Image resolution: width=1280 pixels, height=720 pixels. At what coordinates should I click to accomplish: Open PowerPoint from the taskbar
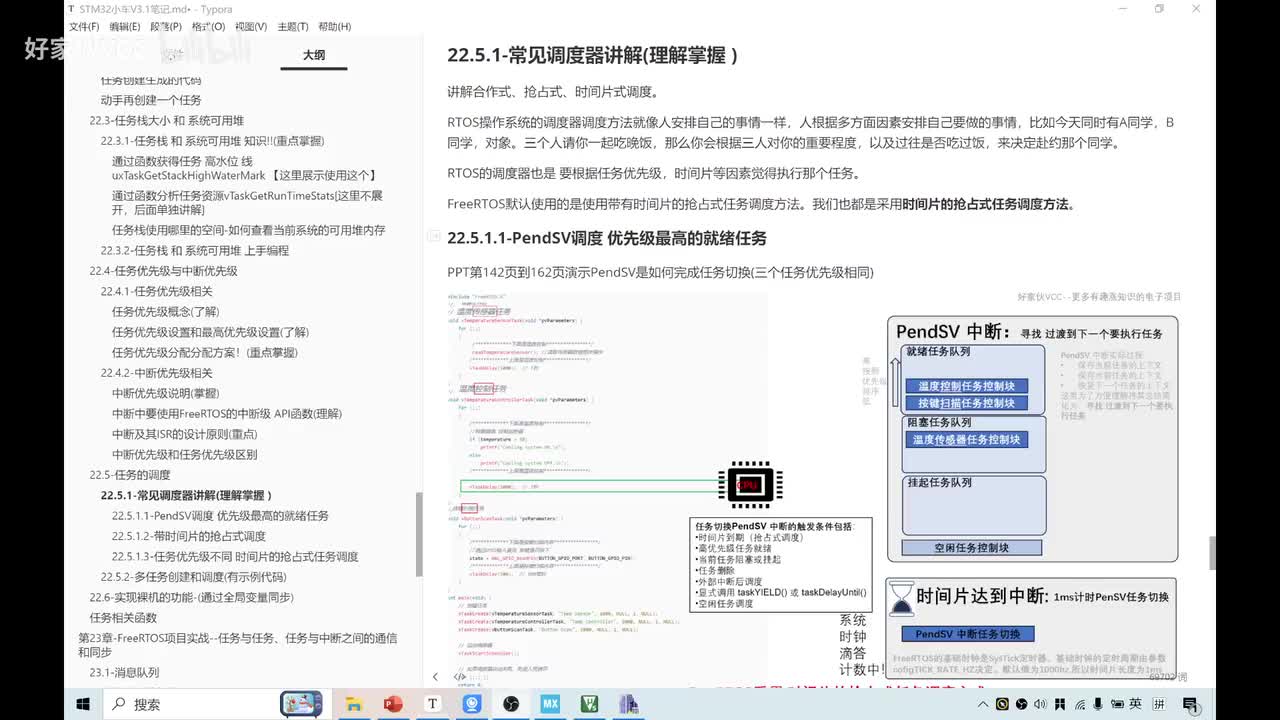click(393, 704)
